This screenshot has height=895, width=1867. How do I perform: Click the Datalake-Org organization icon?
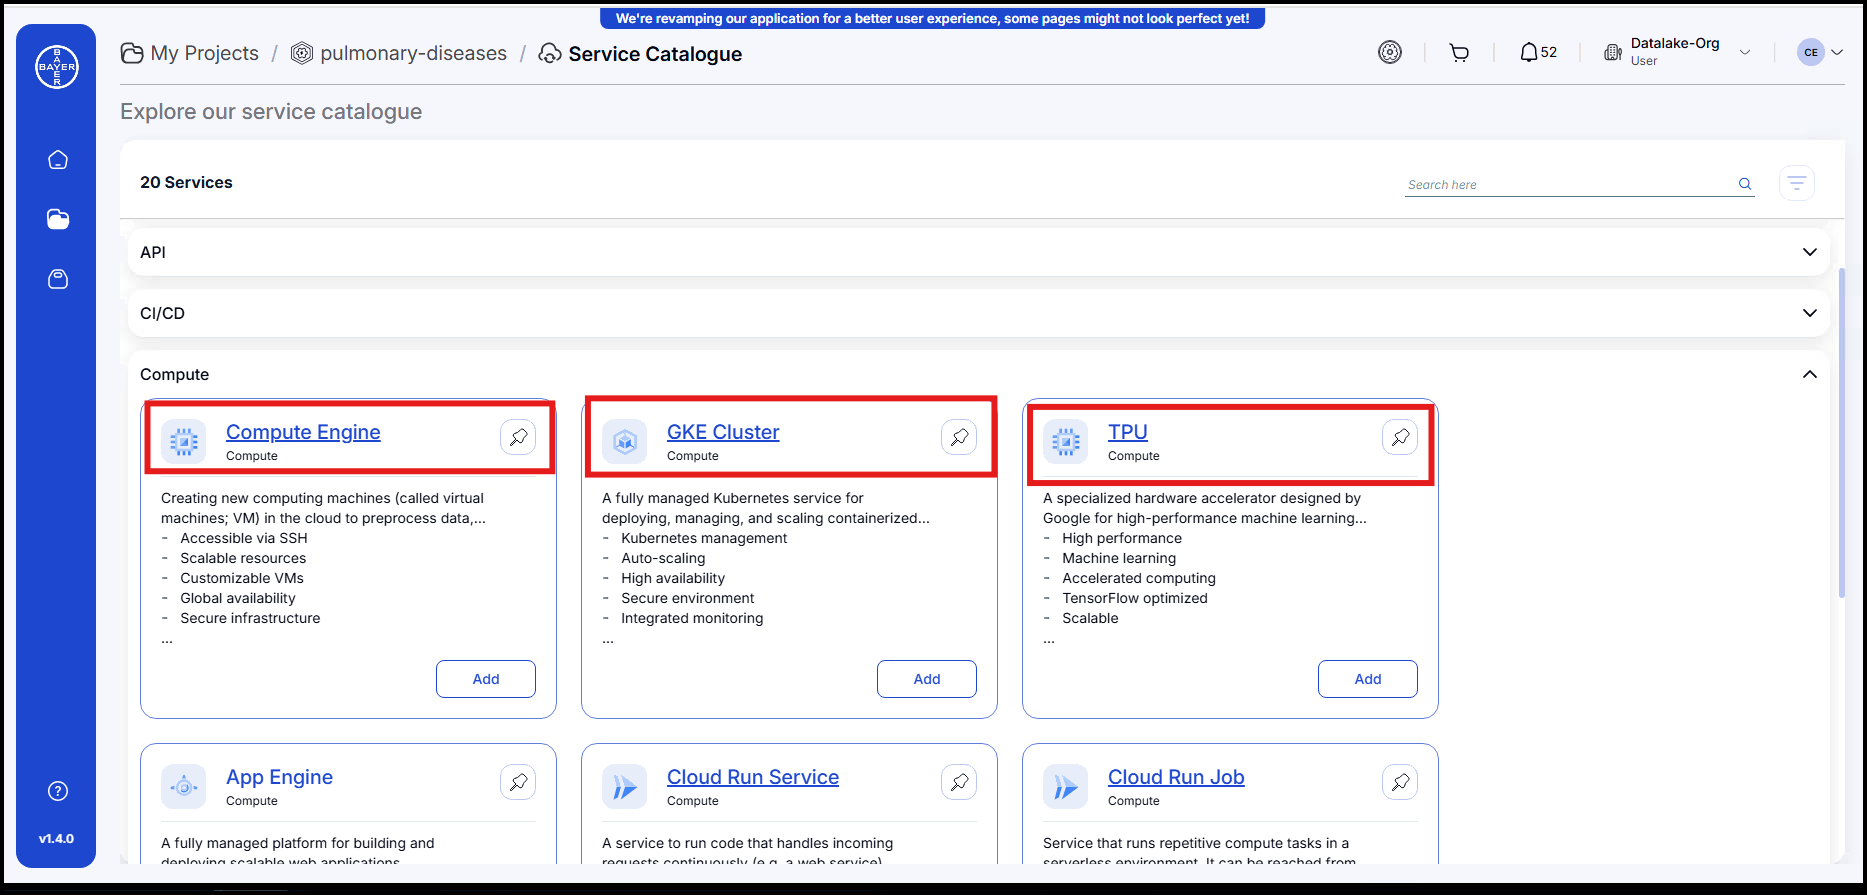pos(1613,52)
